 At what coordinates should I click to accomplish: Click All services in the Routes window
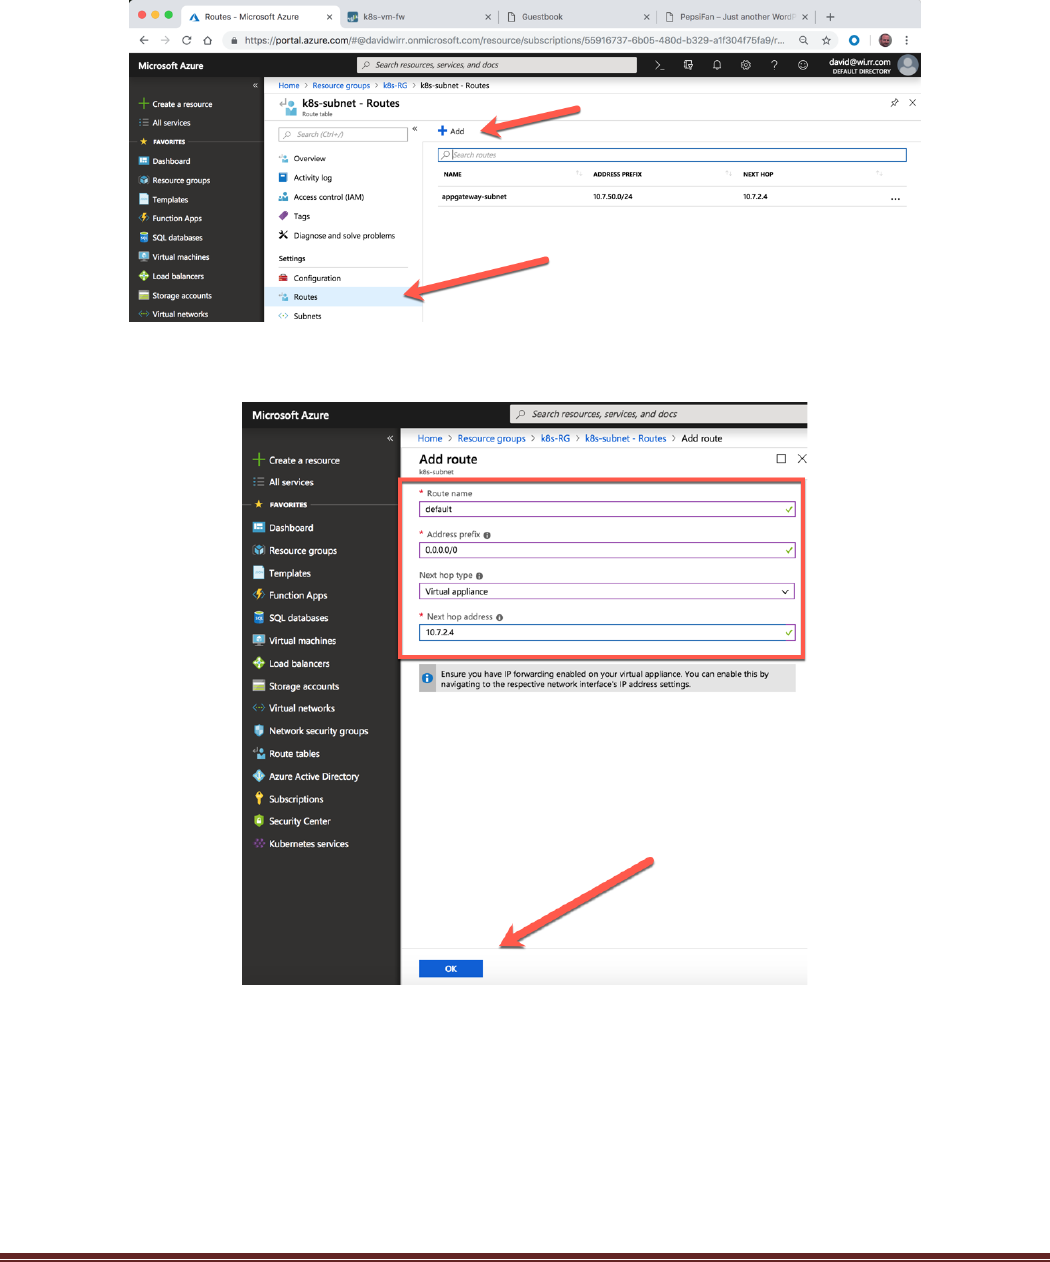click(170, 123)
